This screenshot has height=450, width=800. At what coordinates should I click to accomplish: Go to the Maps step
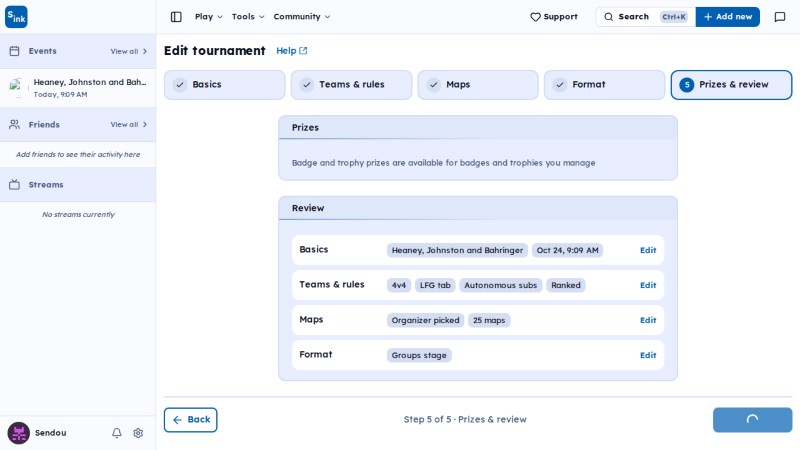[478, 85]
